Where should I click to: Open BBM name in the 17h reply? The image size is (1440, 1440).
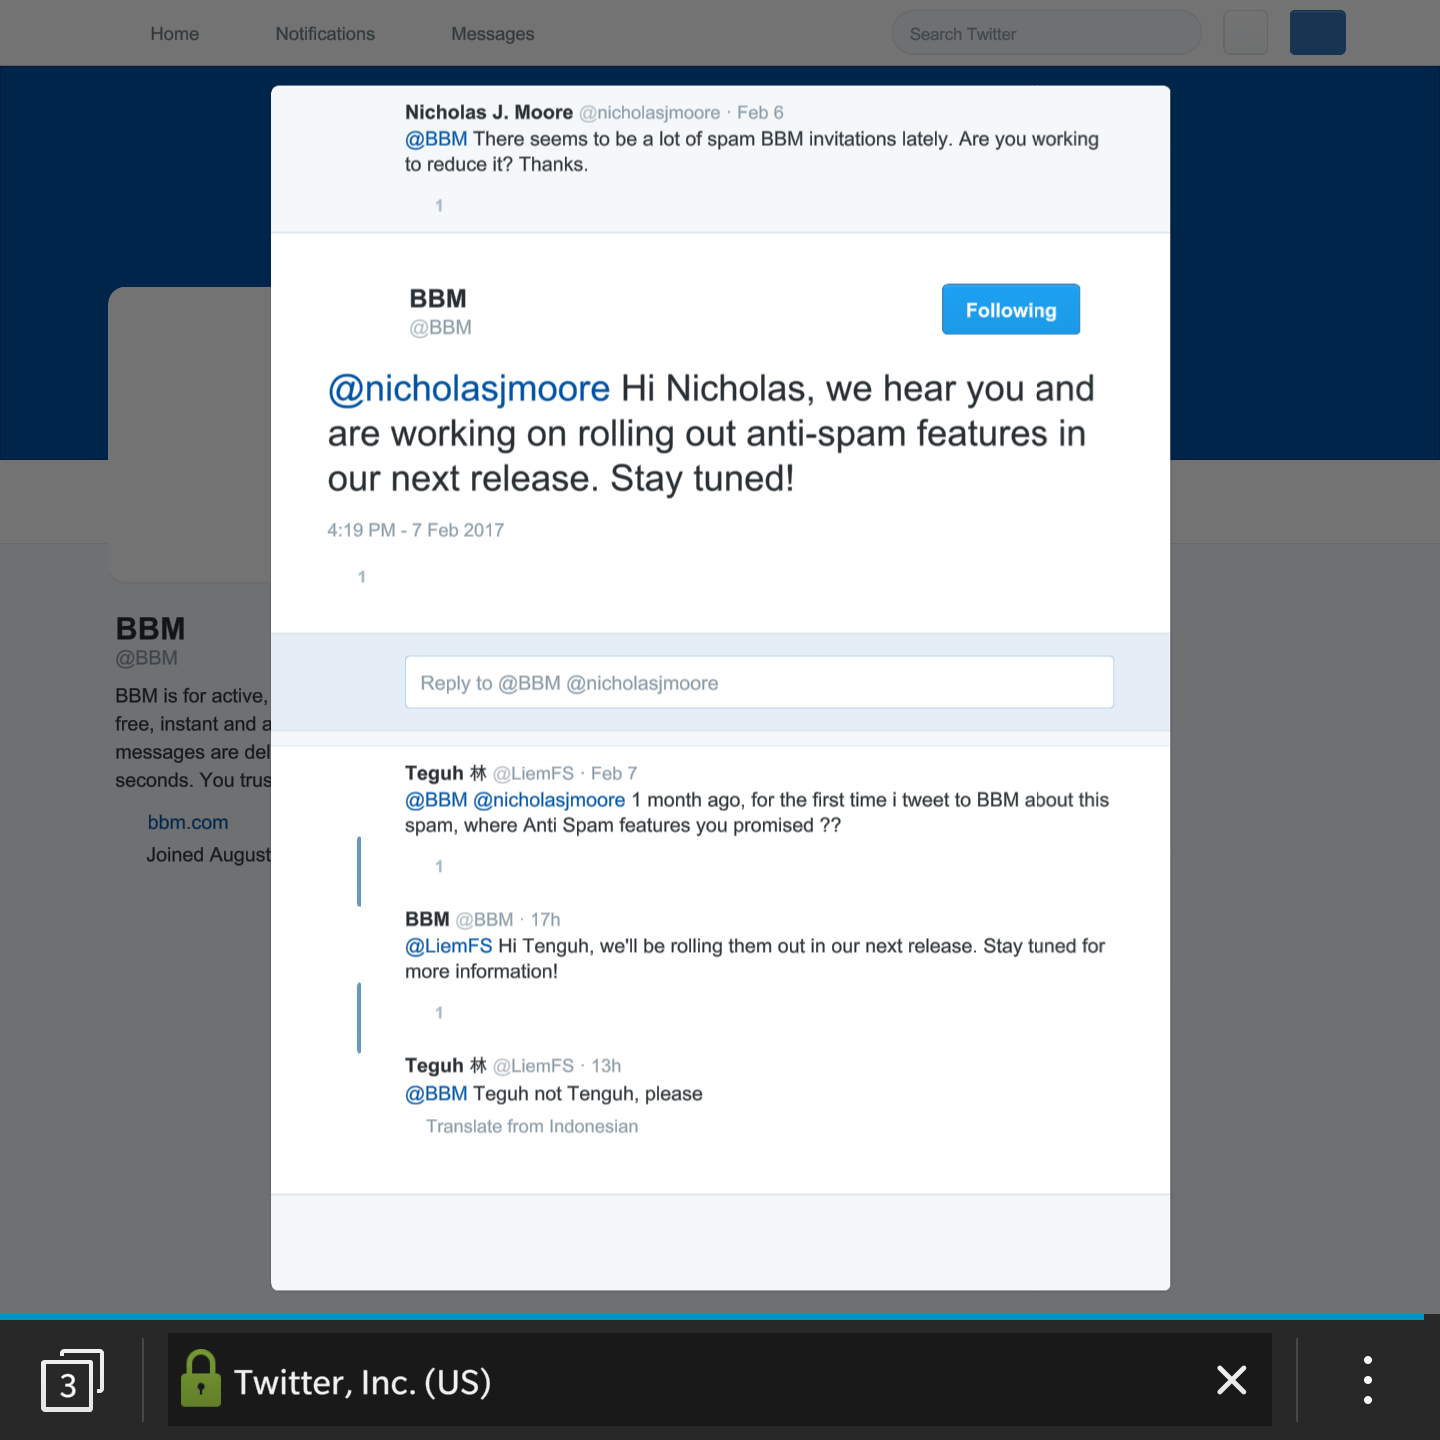pyautogui.click(x=427, y=919)
